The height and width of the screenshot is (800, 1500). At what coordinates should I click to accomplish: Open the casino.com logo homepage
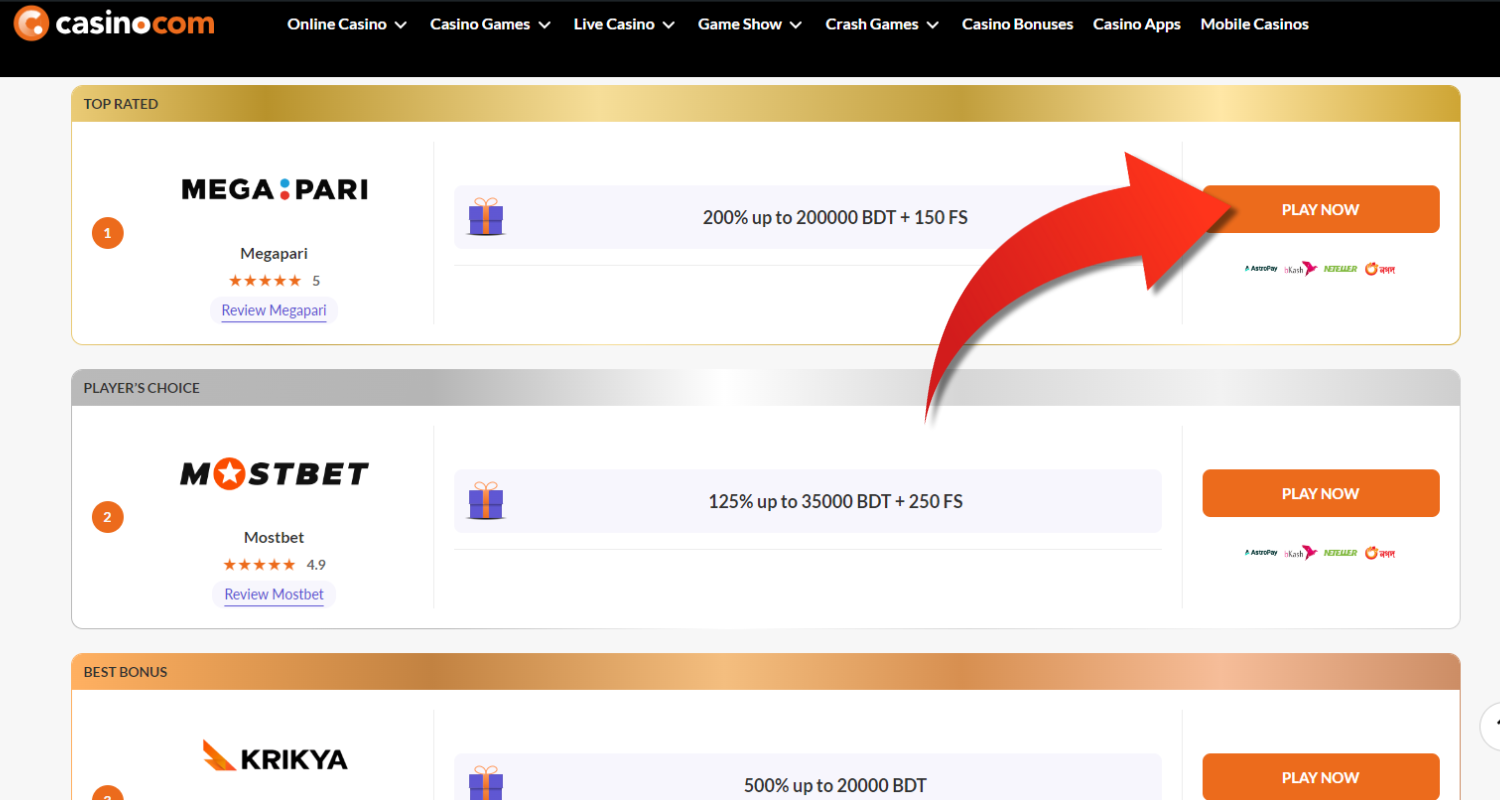114,22
